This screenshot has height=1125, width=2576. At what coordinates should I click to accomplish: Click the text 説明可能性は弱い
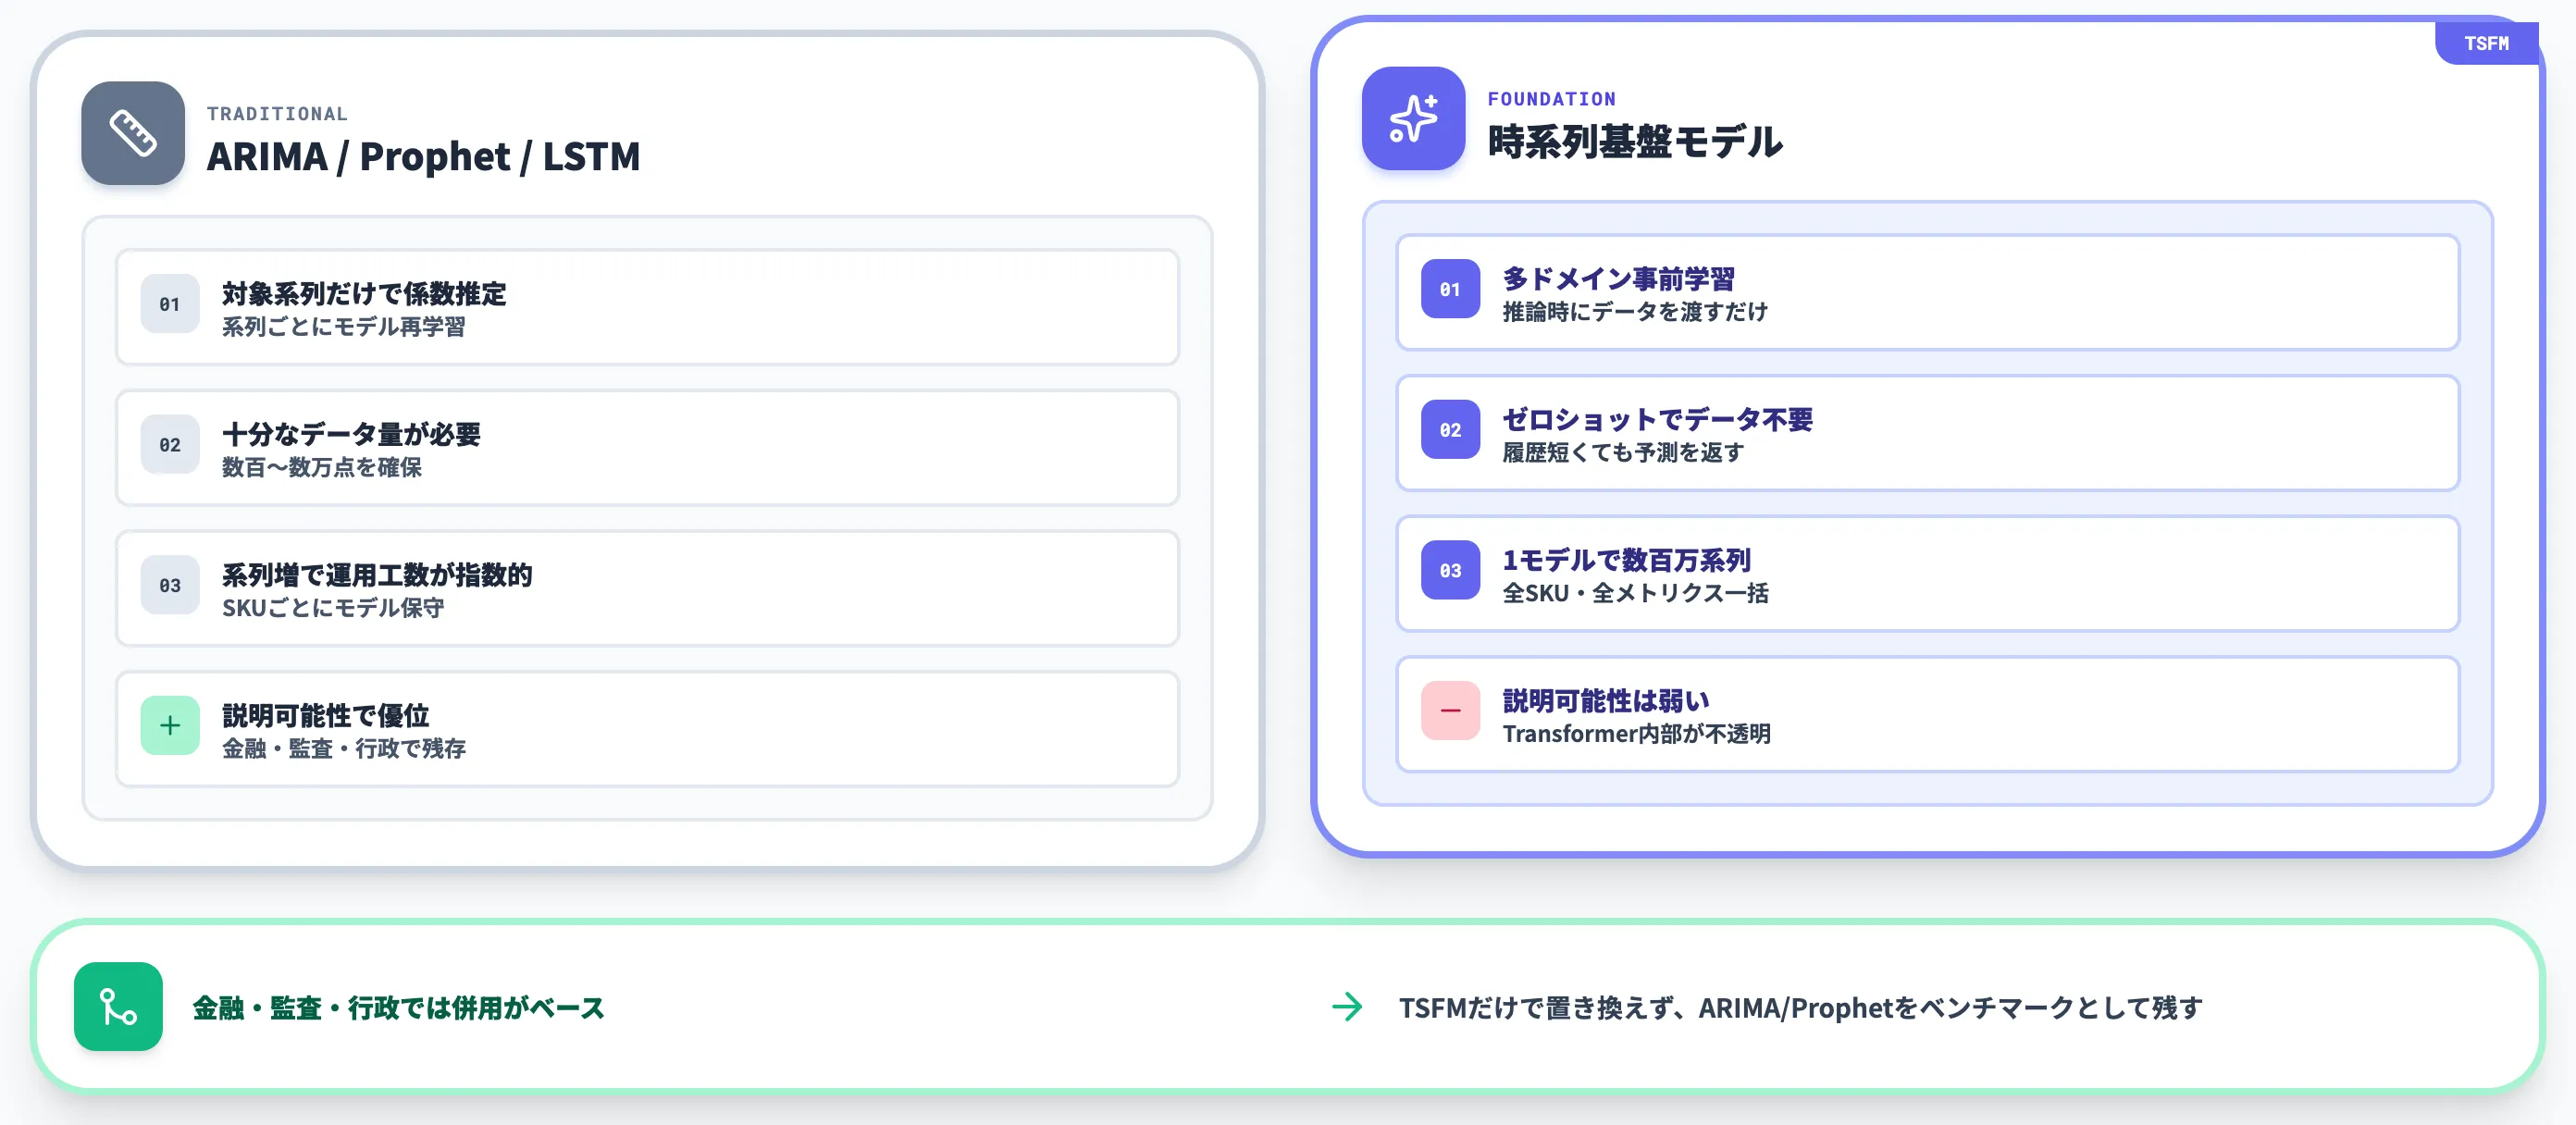tap(1605, 700)
